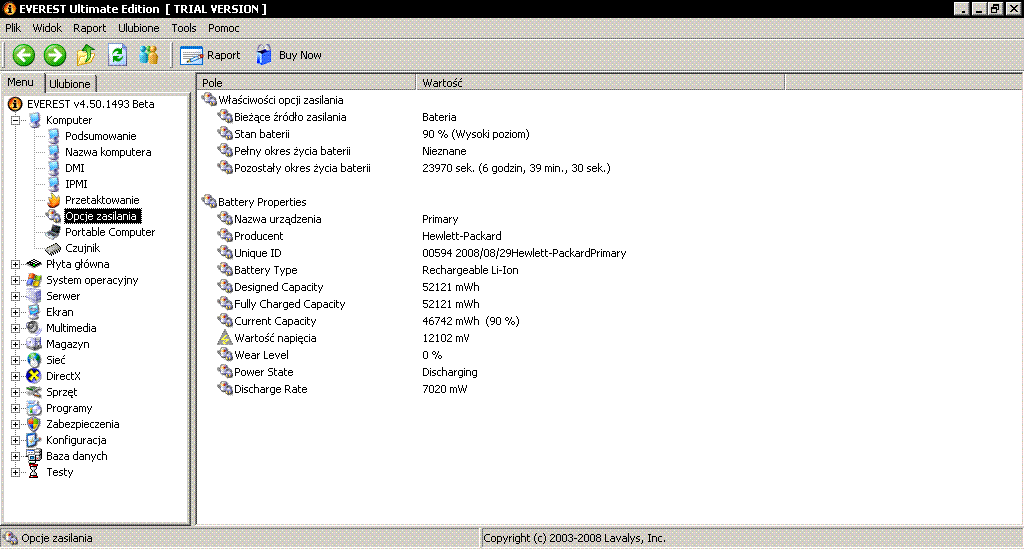The image size is (1024, 550).
Task: Click the Sieć network icon
Action: tap(34, 360)
